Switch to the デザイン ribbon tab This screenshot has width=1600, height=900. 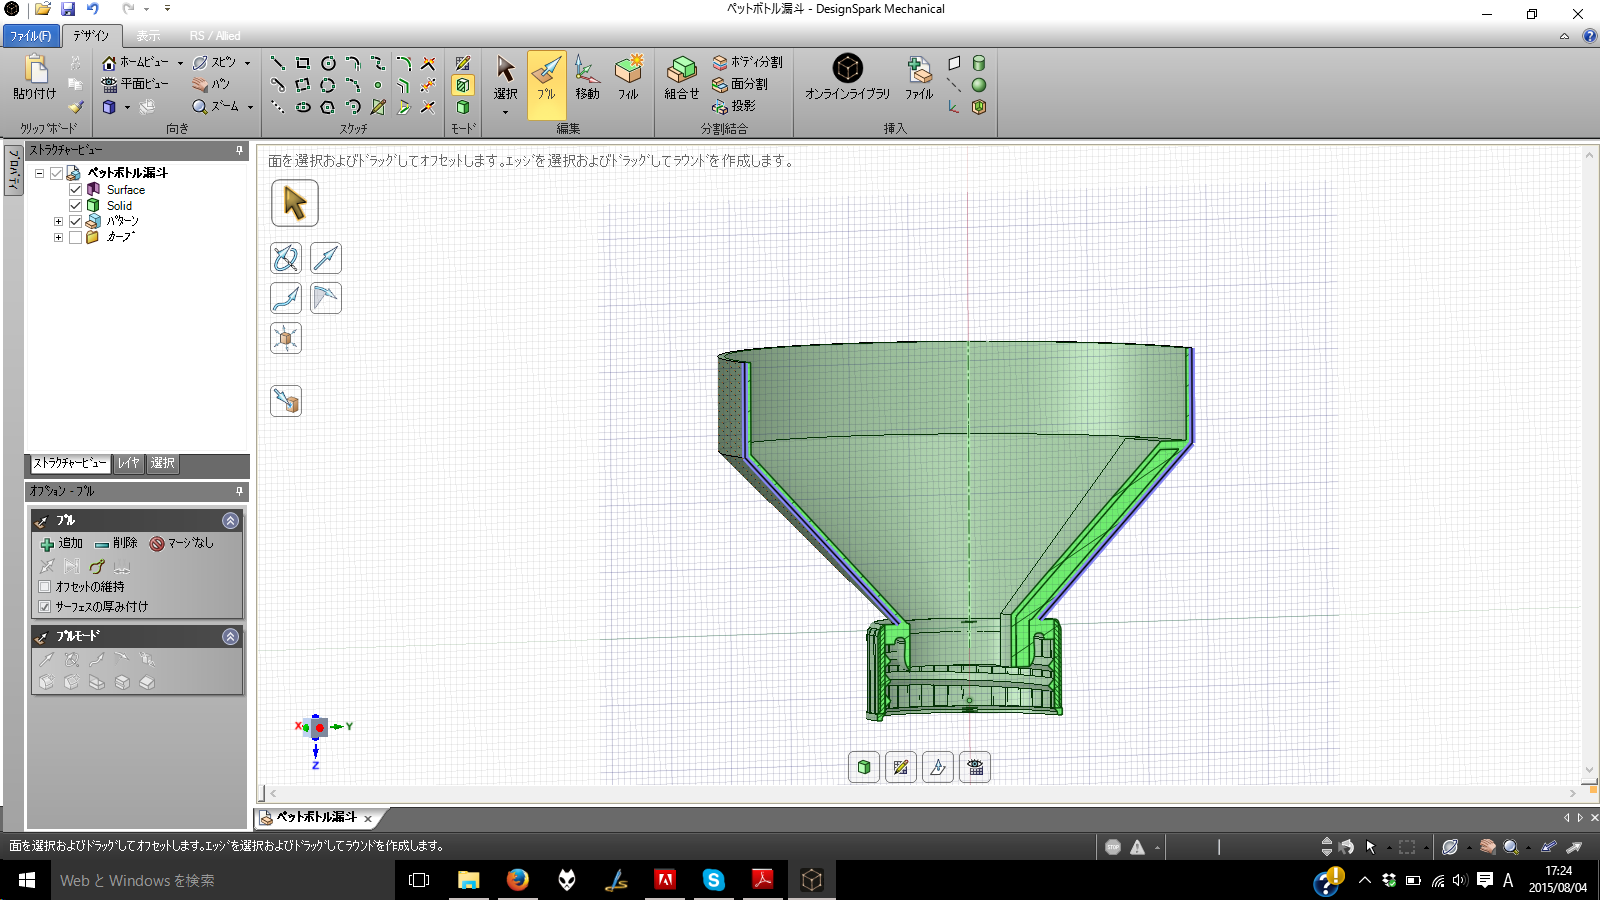pyautogui.click(x=91, y=36)
